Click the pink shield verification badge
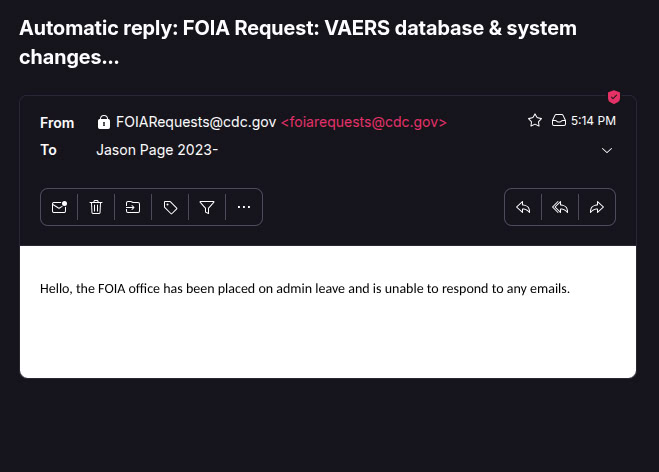 coord(614,97)
